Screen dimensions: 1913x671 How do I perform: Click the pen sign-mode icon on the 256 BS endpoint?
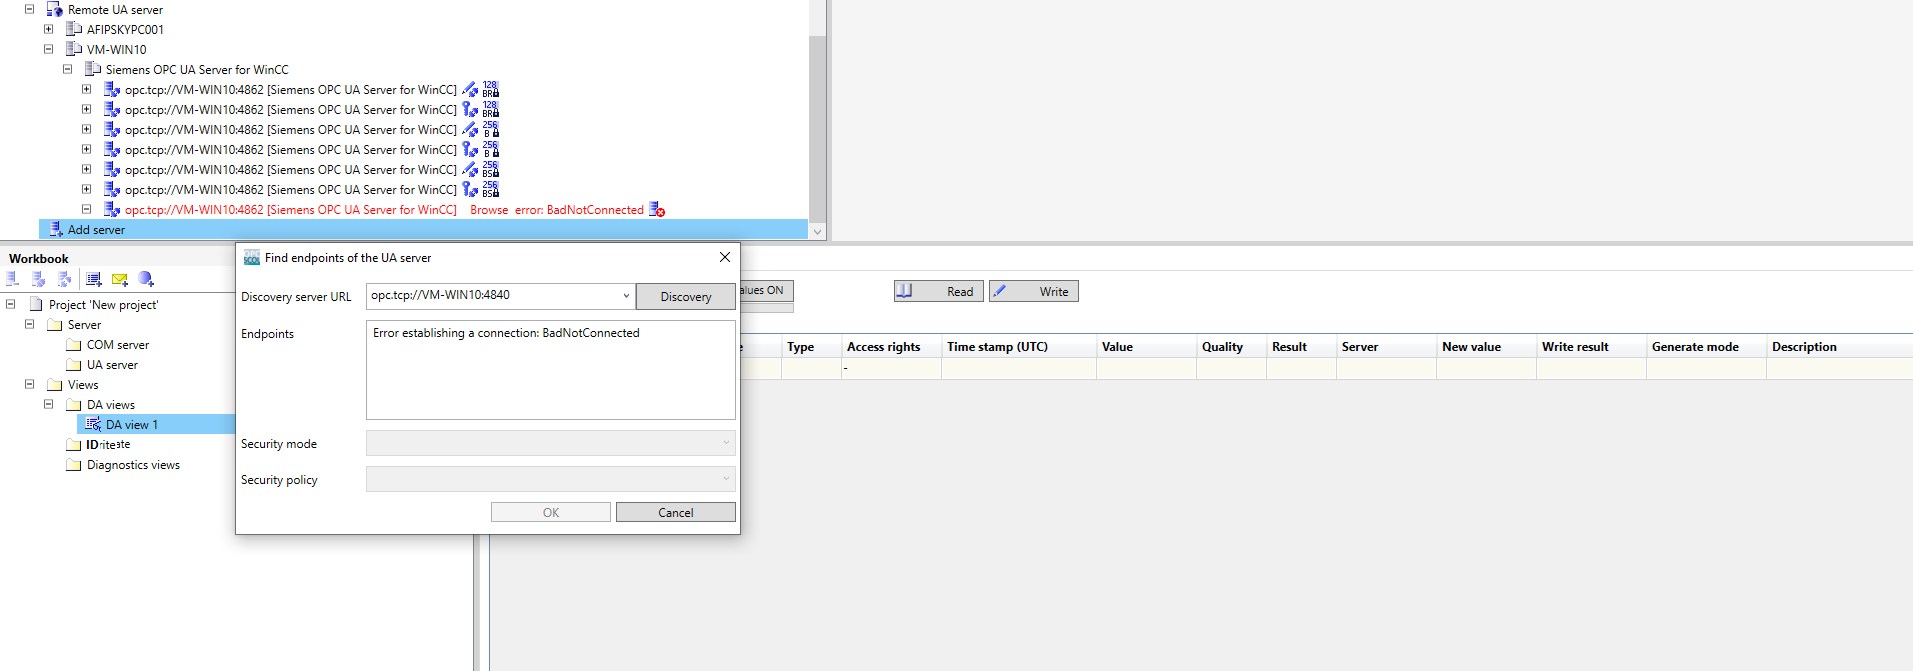coord(470,169)
